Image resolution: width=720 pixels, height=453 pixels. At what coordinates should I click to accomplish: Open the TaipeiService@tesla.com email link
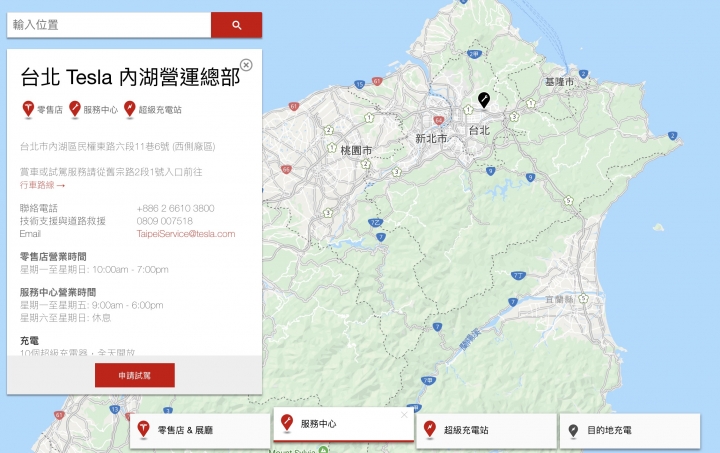(186, 234)
